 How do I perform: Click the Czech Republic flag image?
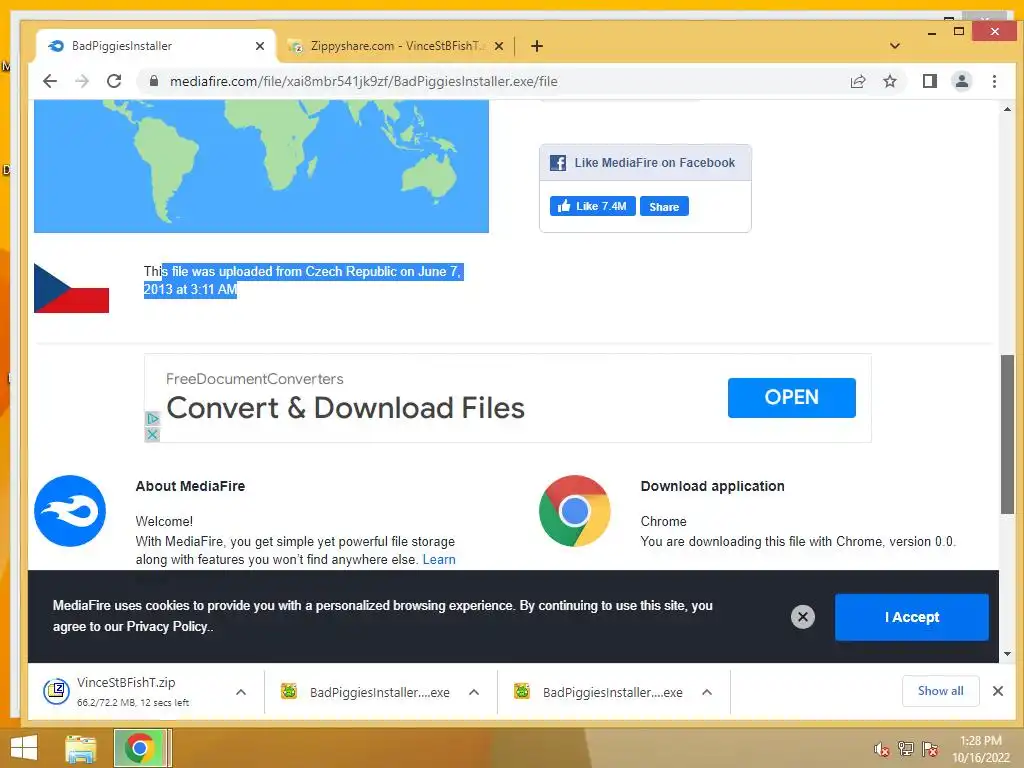pyautogui.click(x=71, y=288)
